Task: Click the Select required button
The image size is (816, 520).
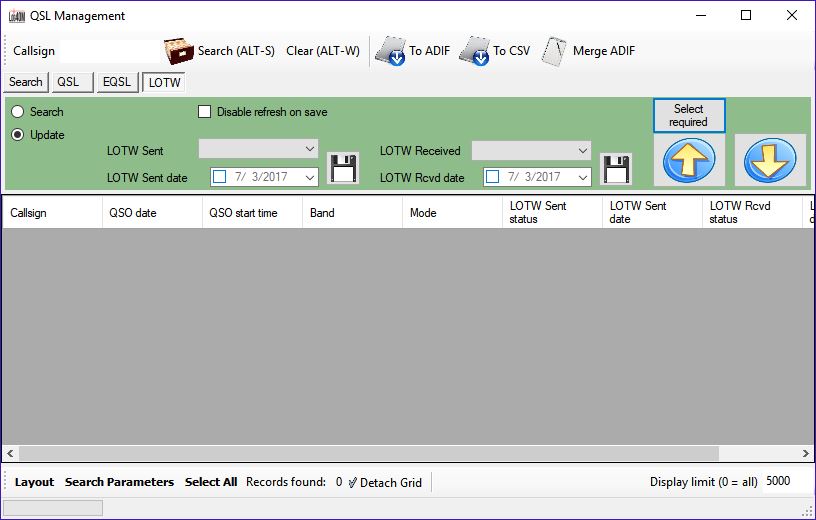Action: [x=689, y=116]
